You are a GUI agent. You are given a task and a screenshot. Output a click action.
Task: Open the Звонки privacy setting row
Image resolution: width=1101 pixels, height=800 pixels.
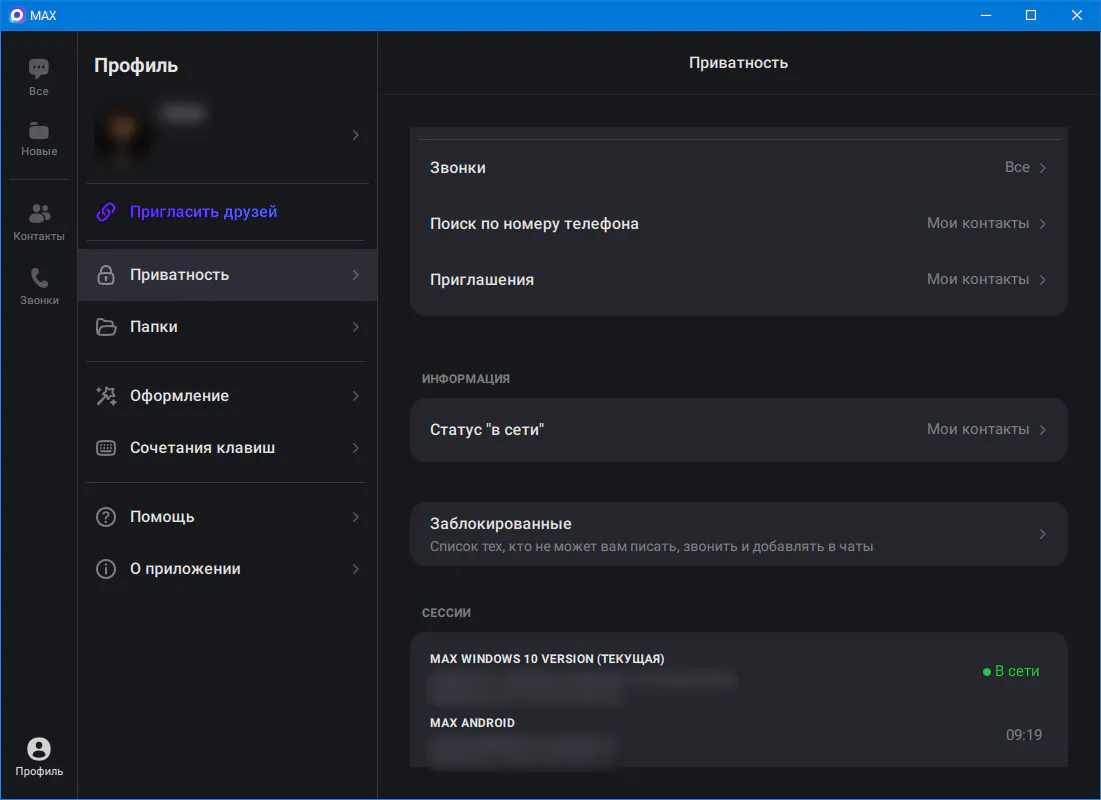739,167
